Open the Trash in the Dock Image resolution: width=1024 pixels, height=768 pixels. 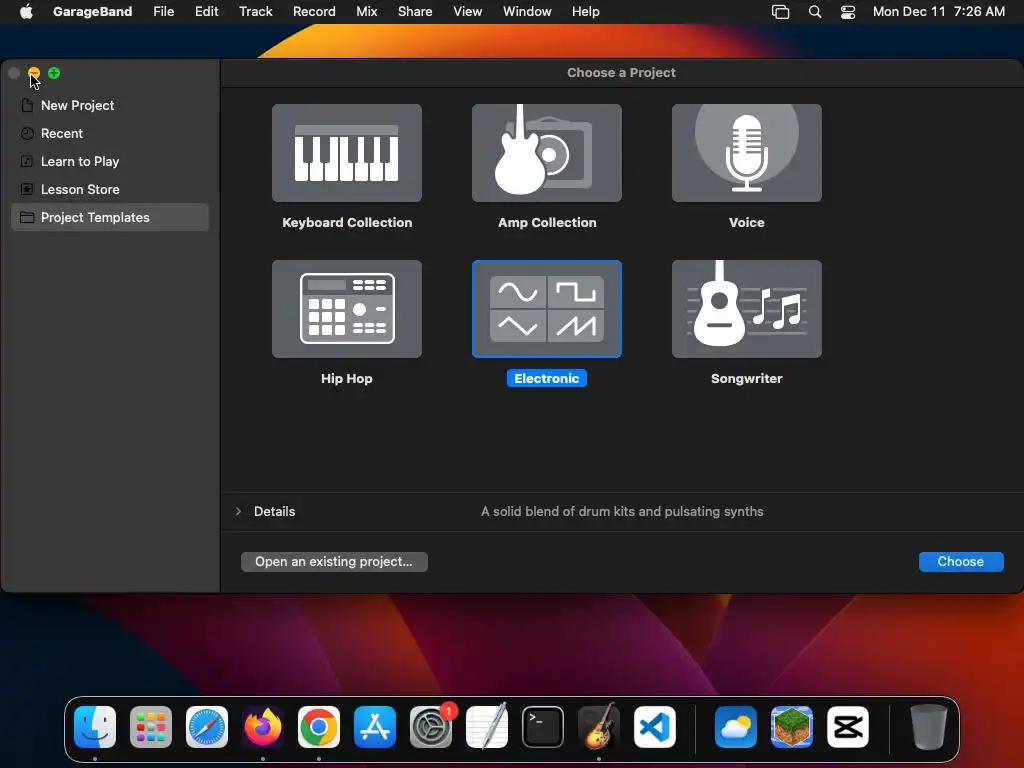click(929, 727)
